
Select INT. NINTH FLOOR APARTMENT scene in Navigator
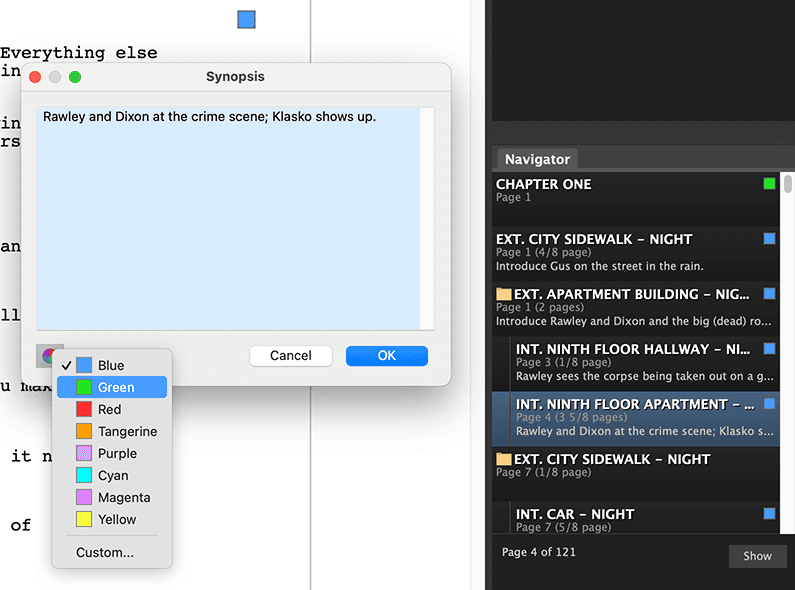635,418
